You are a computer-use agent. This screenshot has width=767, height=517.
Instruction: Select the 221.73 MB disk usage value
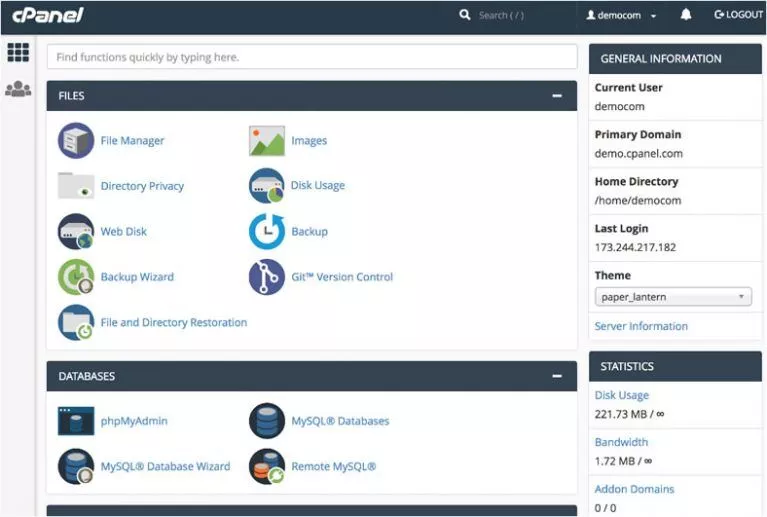pyautogui.click(x=630, y=414)
